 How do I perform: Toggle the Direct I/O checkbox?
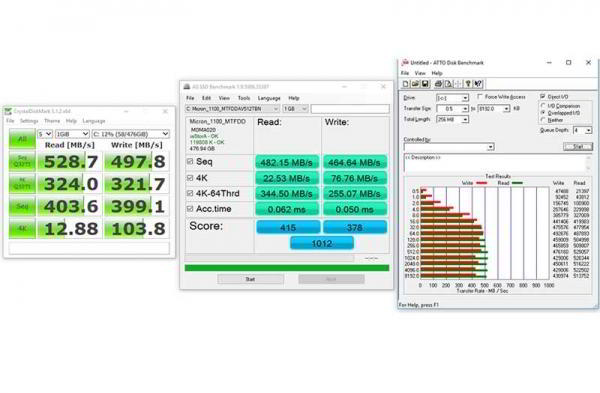(543, 96)
